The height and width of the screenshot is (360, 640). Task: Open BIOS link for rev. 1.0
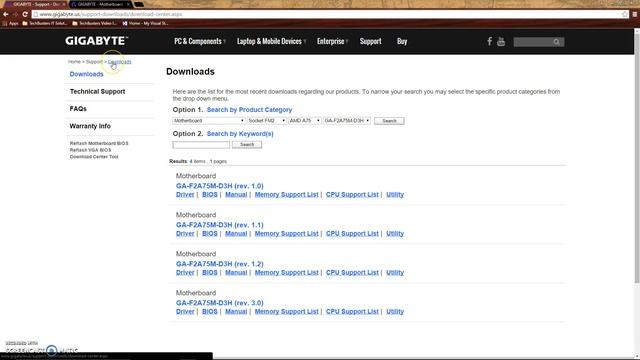tap(210, 194)
